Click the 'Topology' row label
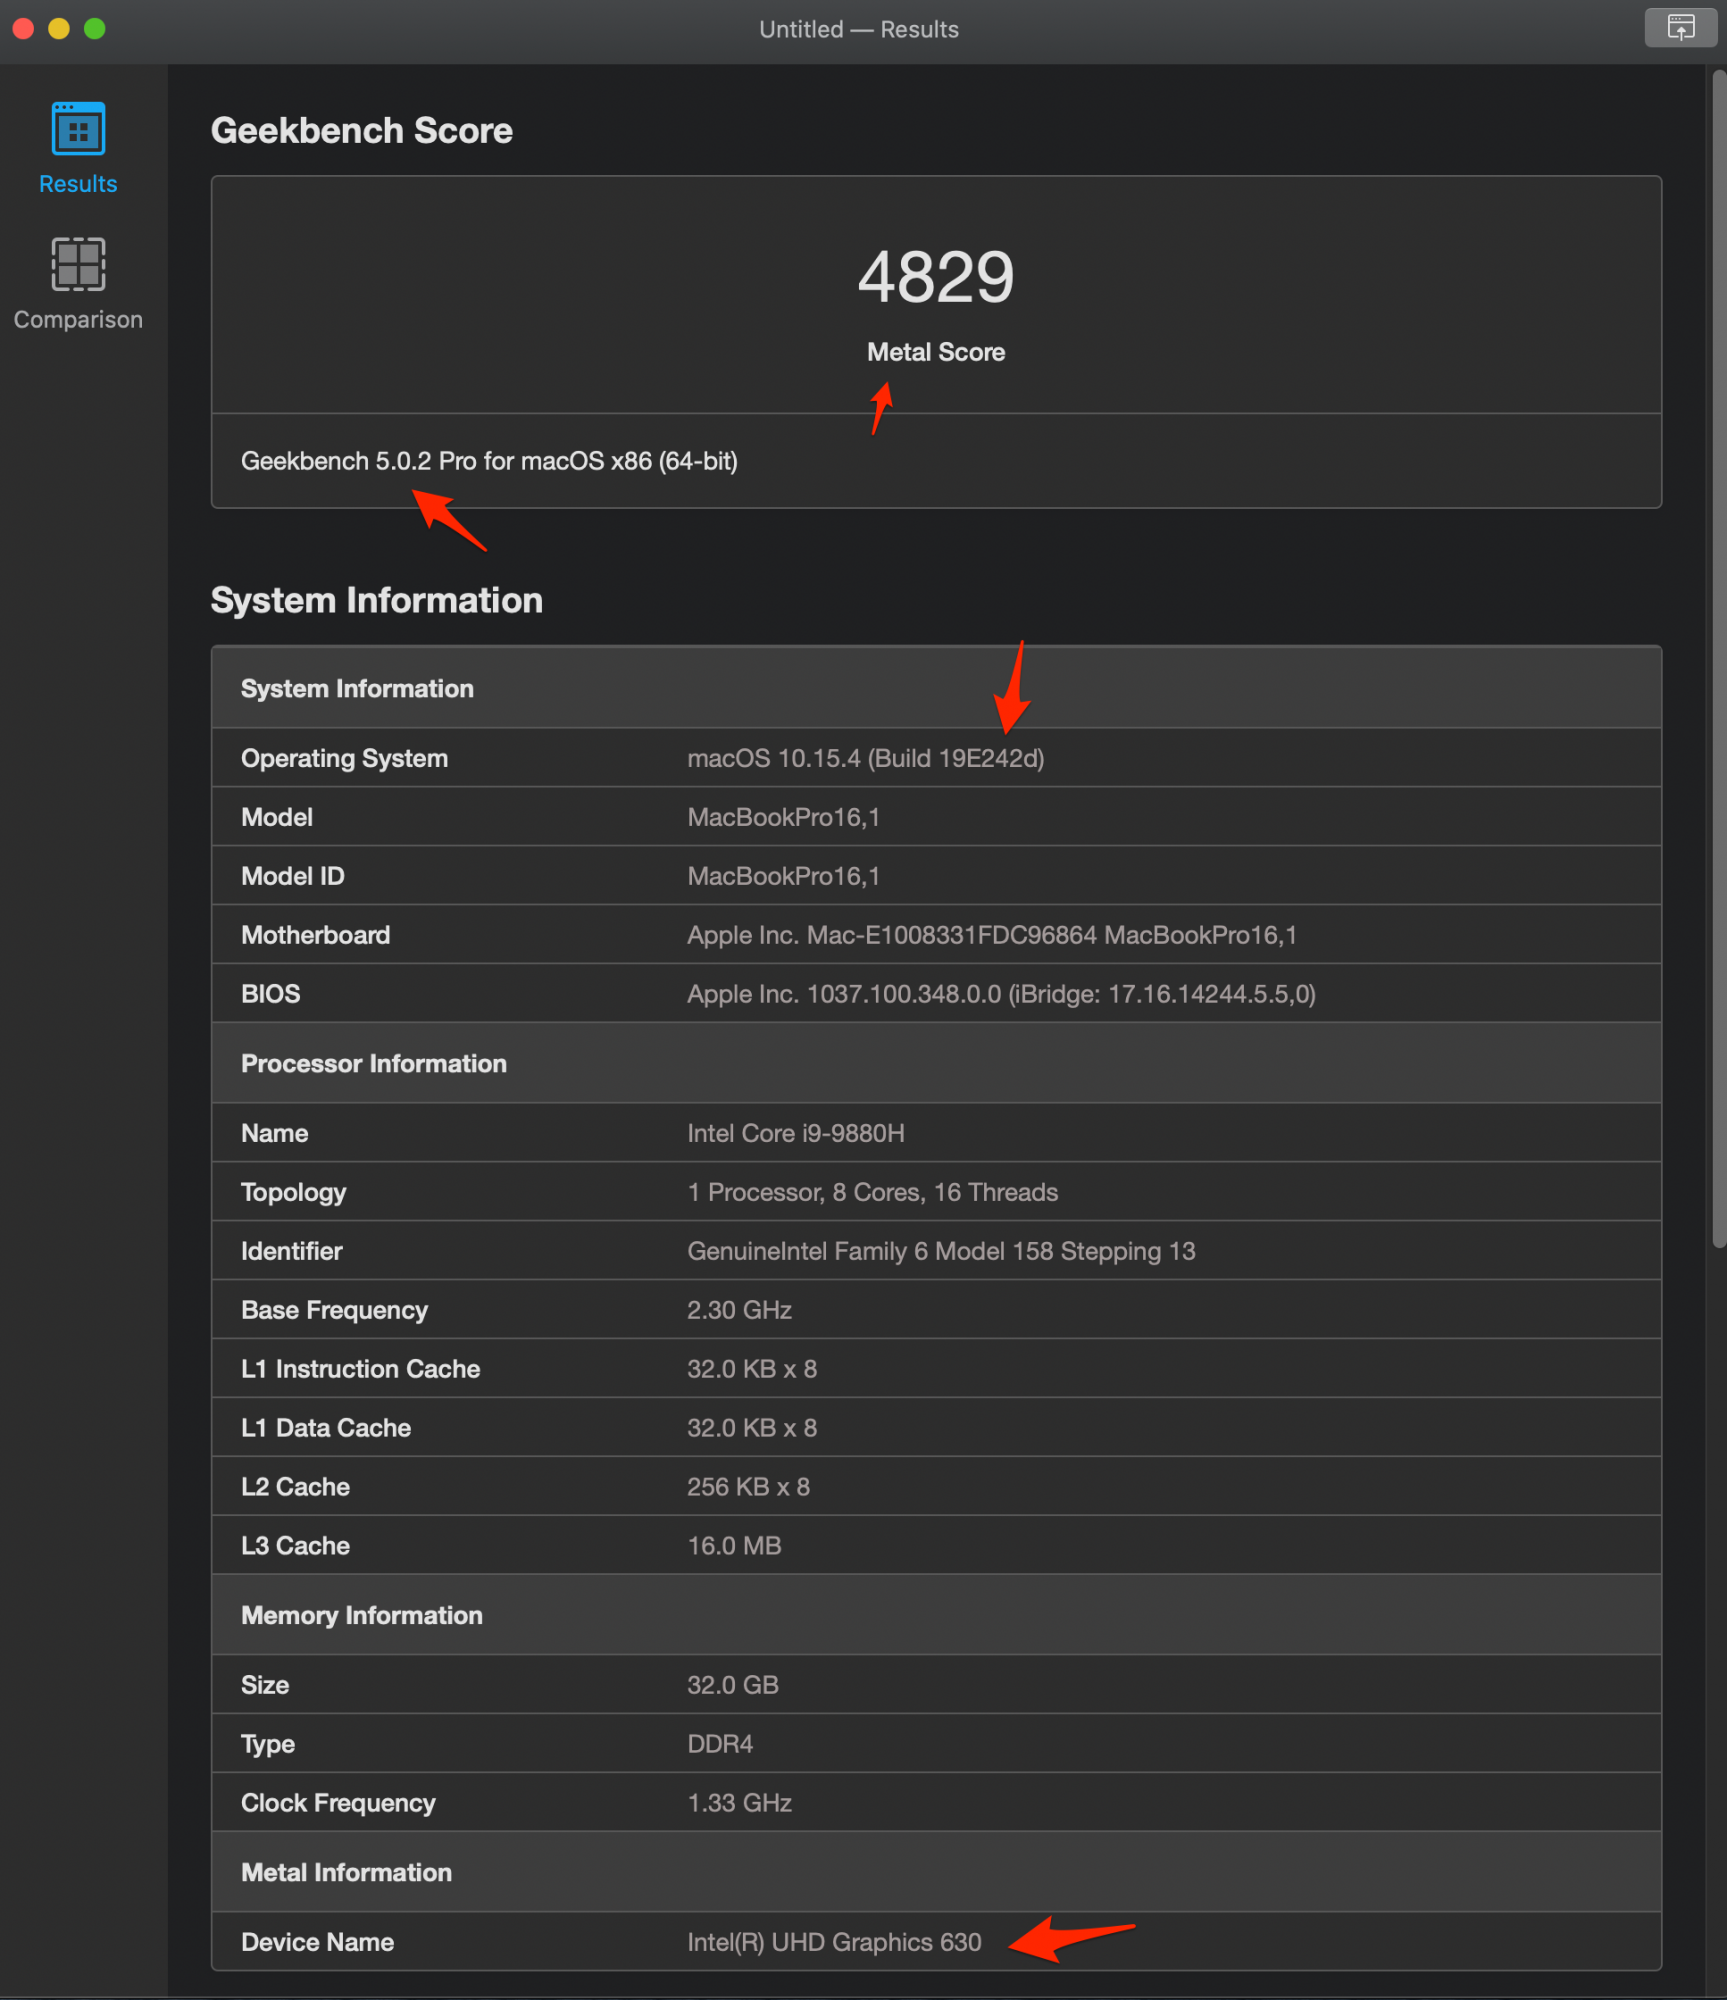 coord(293,1192)
